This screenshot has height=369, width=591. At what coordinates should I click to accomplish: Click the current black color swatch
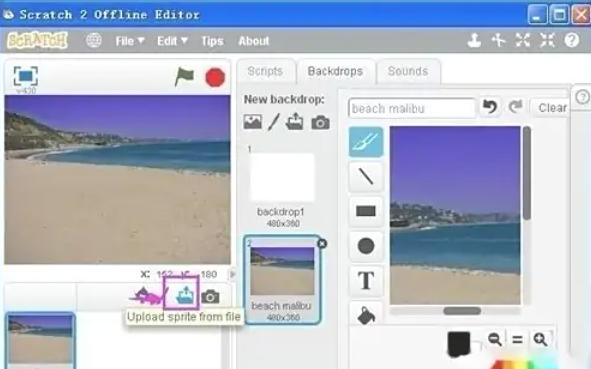pos(459,343)
